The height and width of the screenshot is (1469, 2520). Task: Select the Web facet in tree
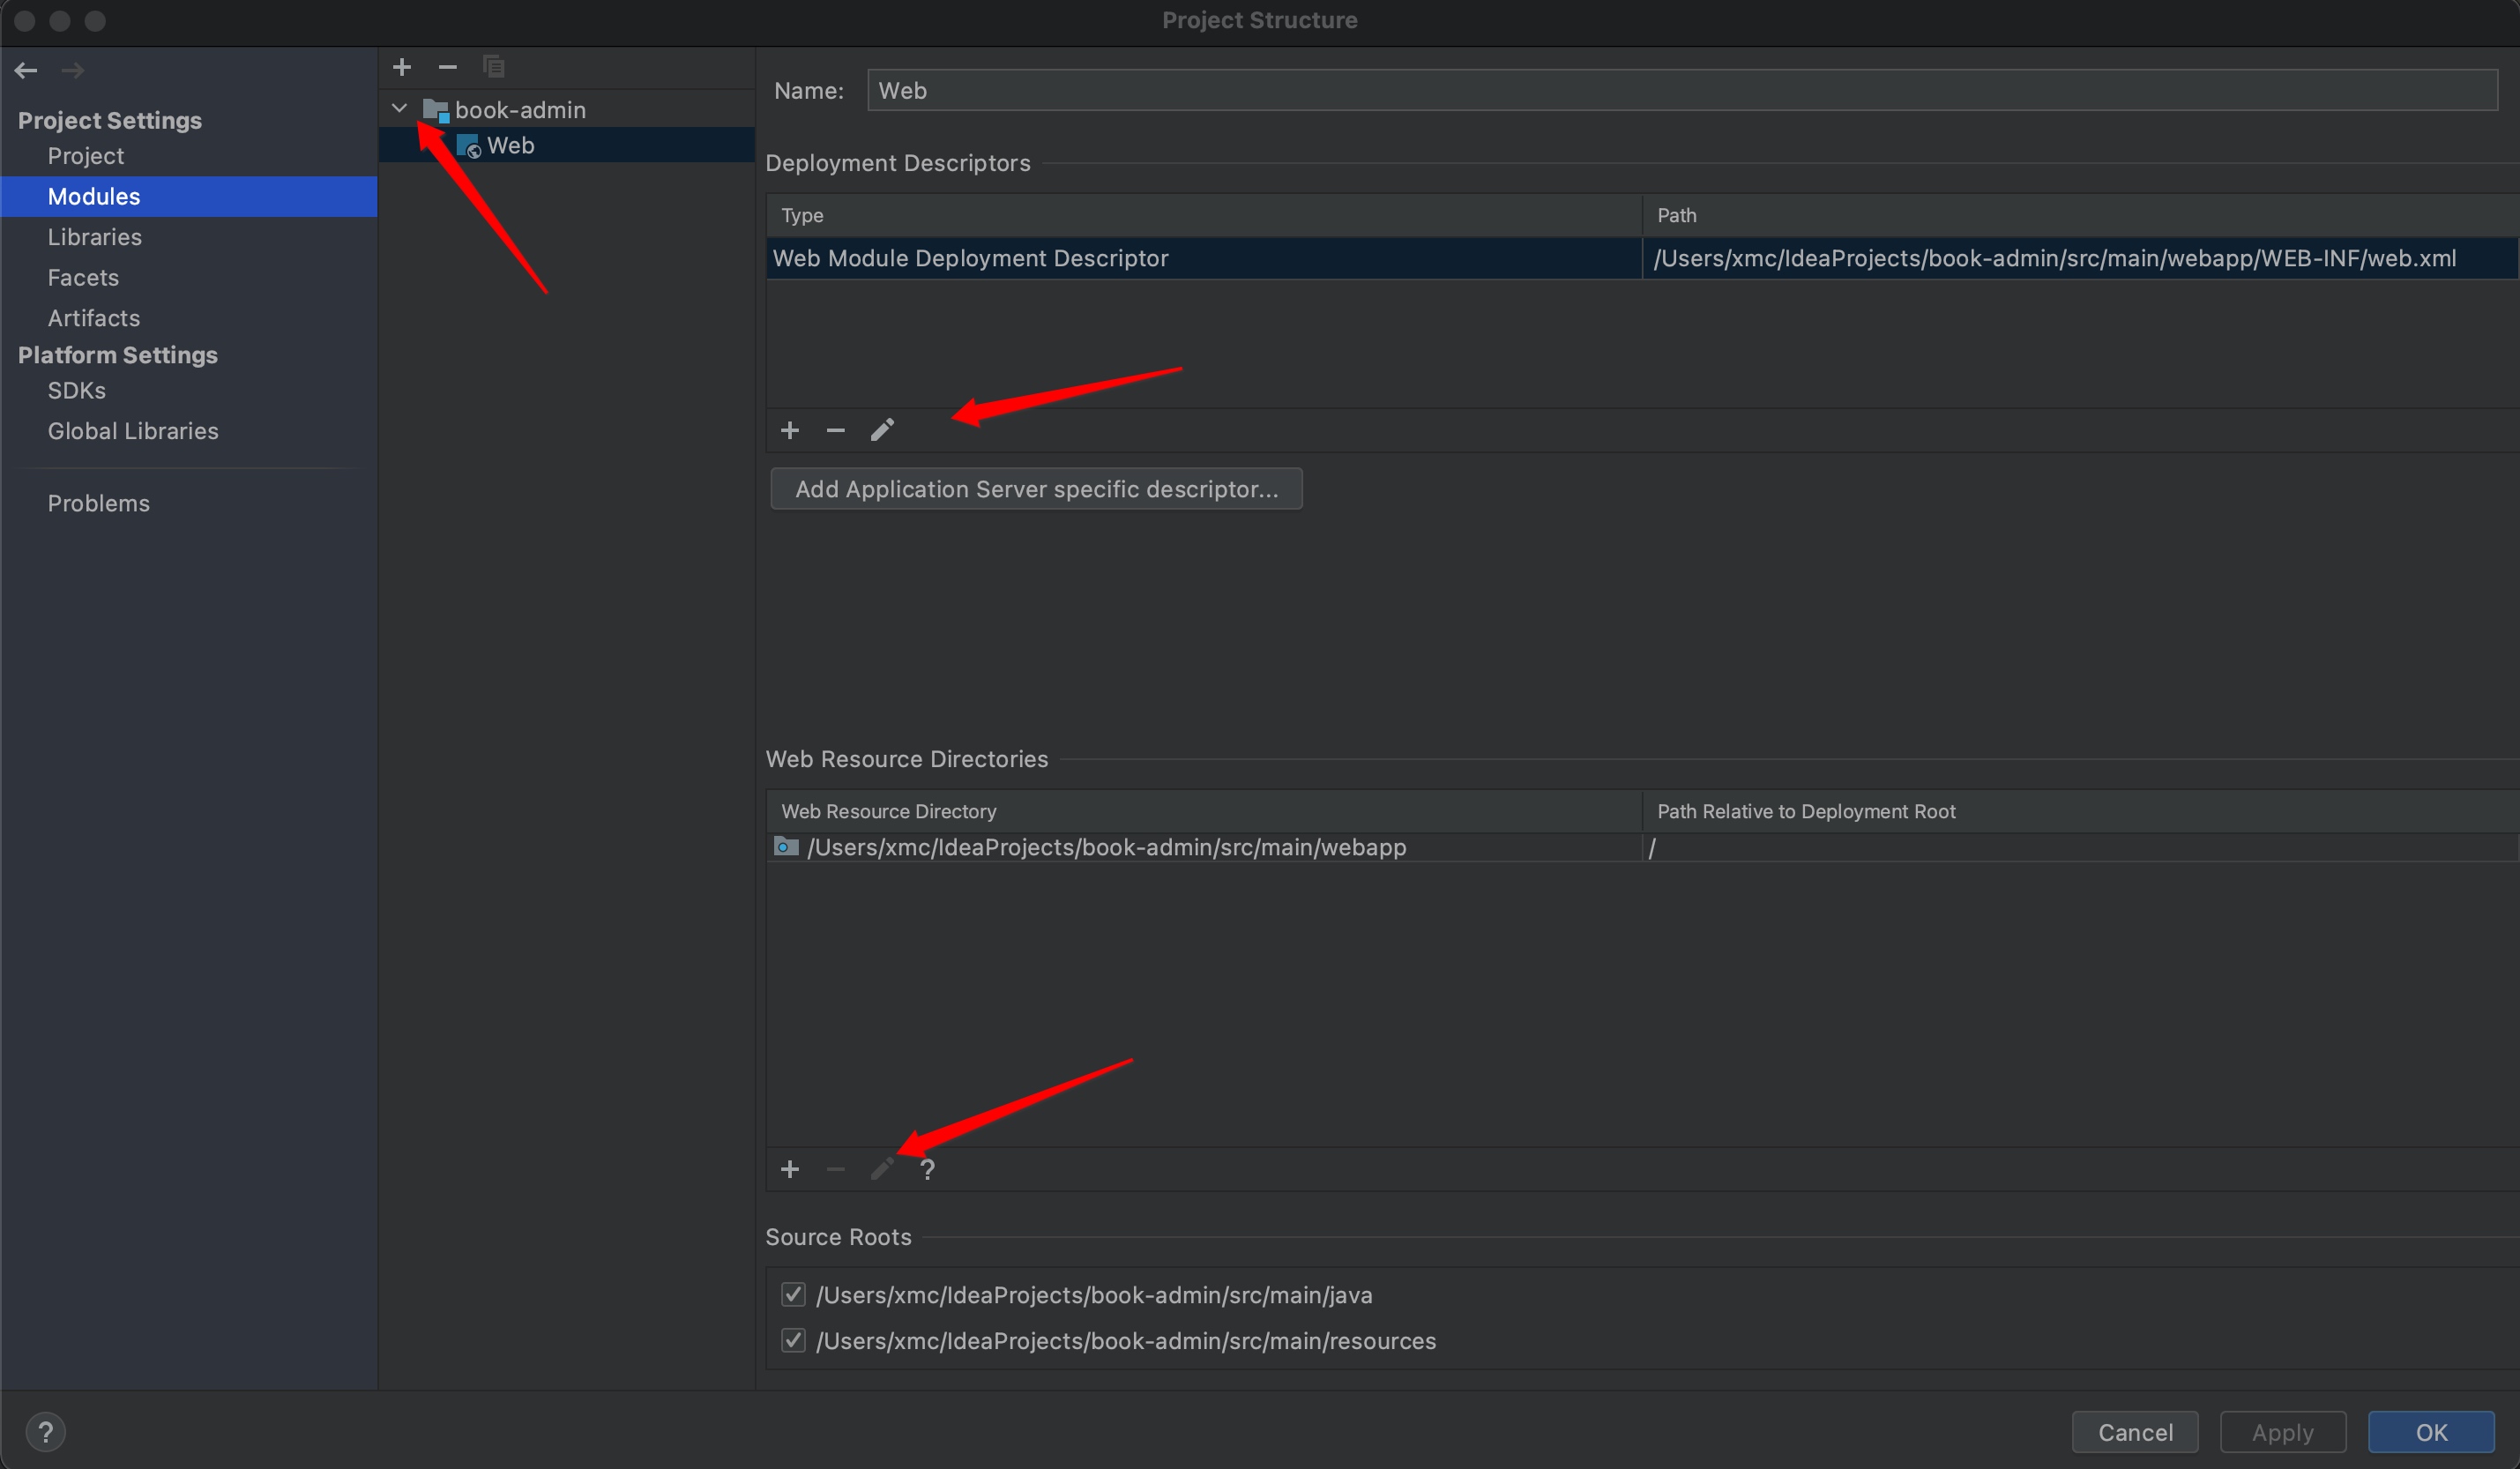(x=510, y=146)
